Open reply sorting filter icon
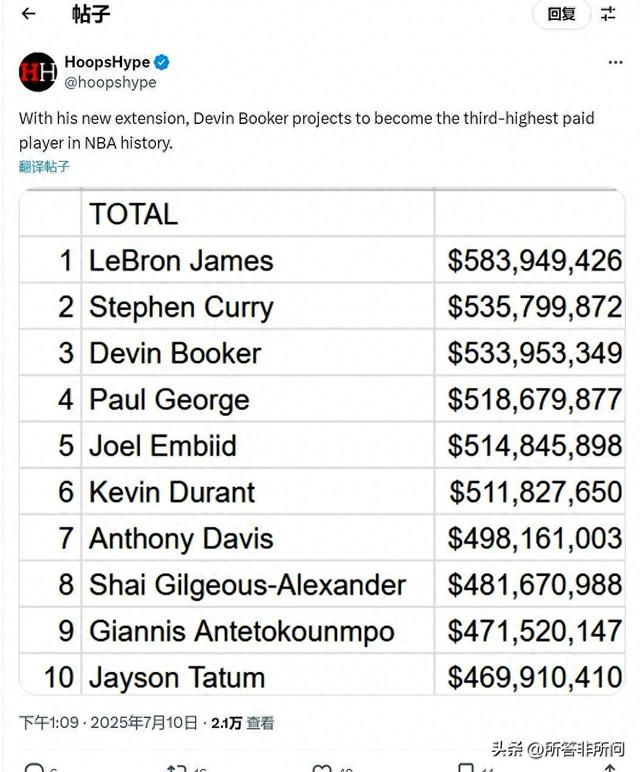This screenshot has width=640, height=772. (x=608, y=14)
